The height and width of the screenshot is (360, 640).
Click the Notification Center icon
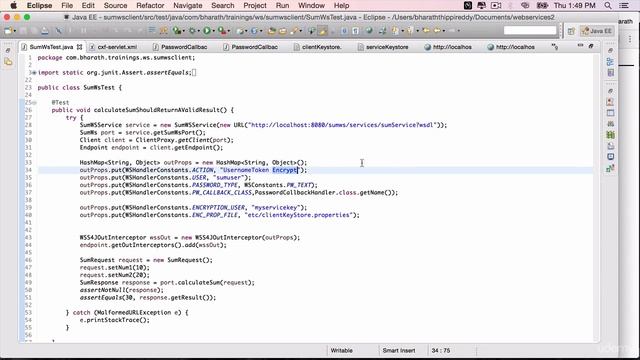(x=624, y=6)
